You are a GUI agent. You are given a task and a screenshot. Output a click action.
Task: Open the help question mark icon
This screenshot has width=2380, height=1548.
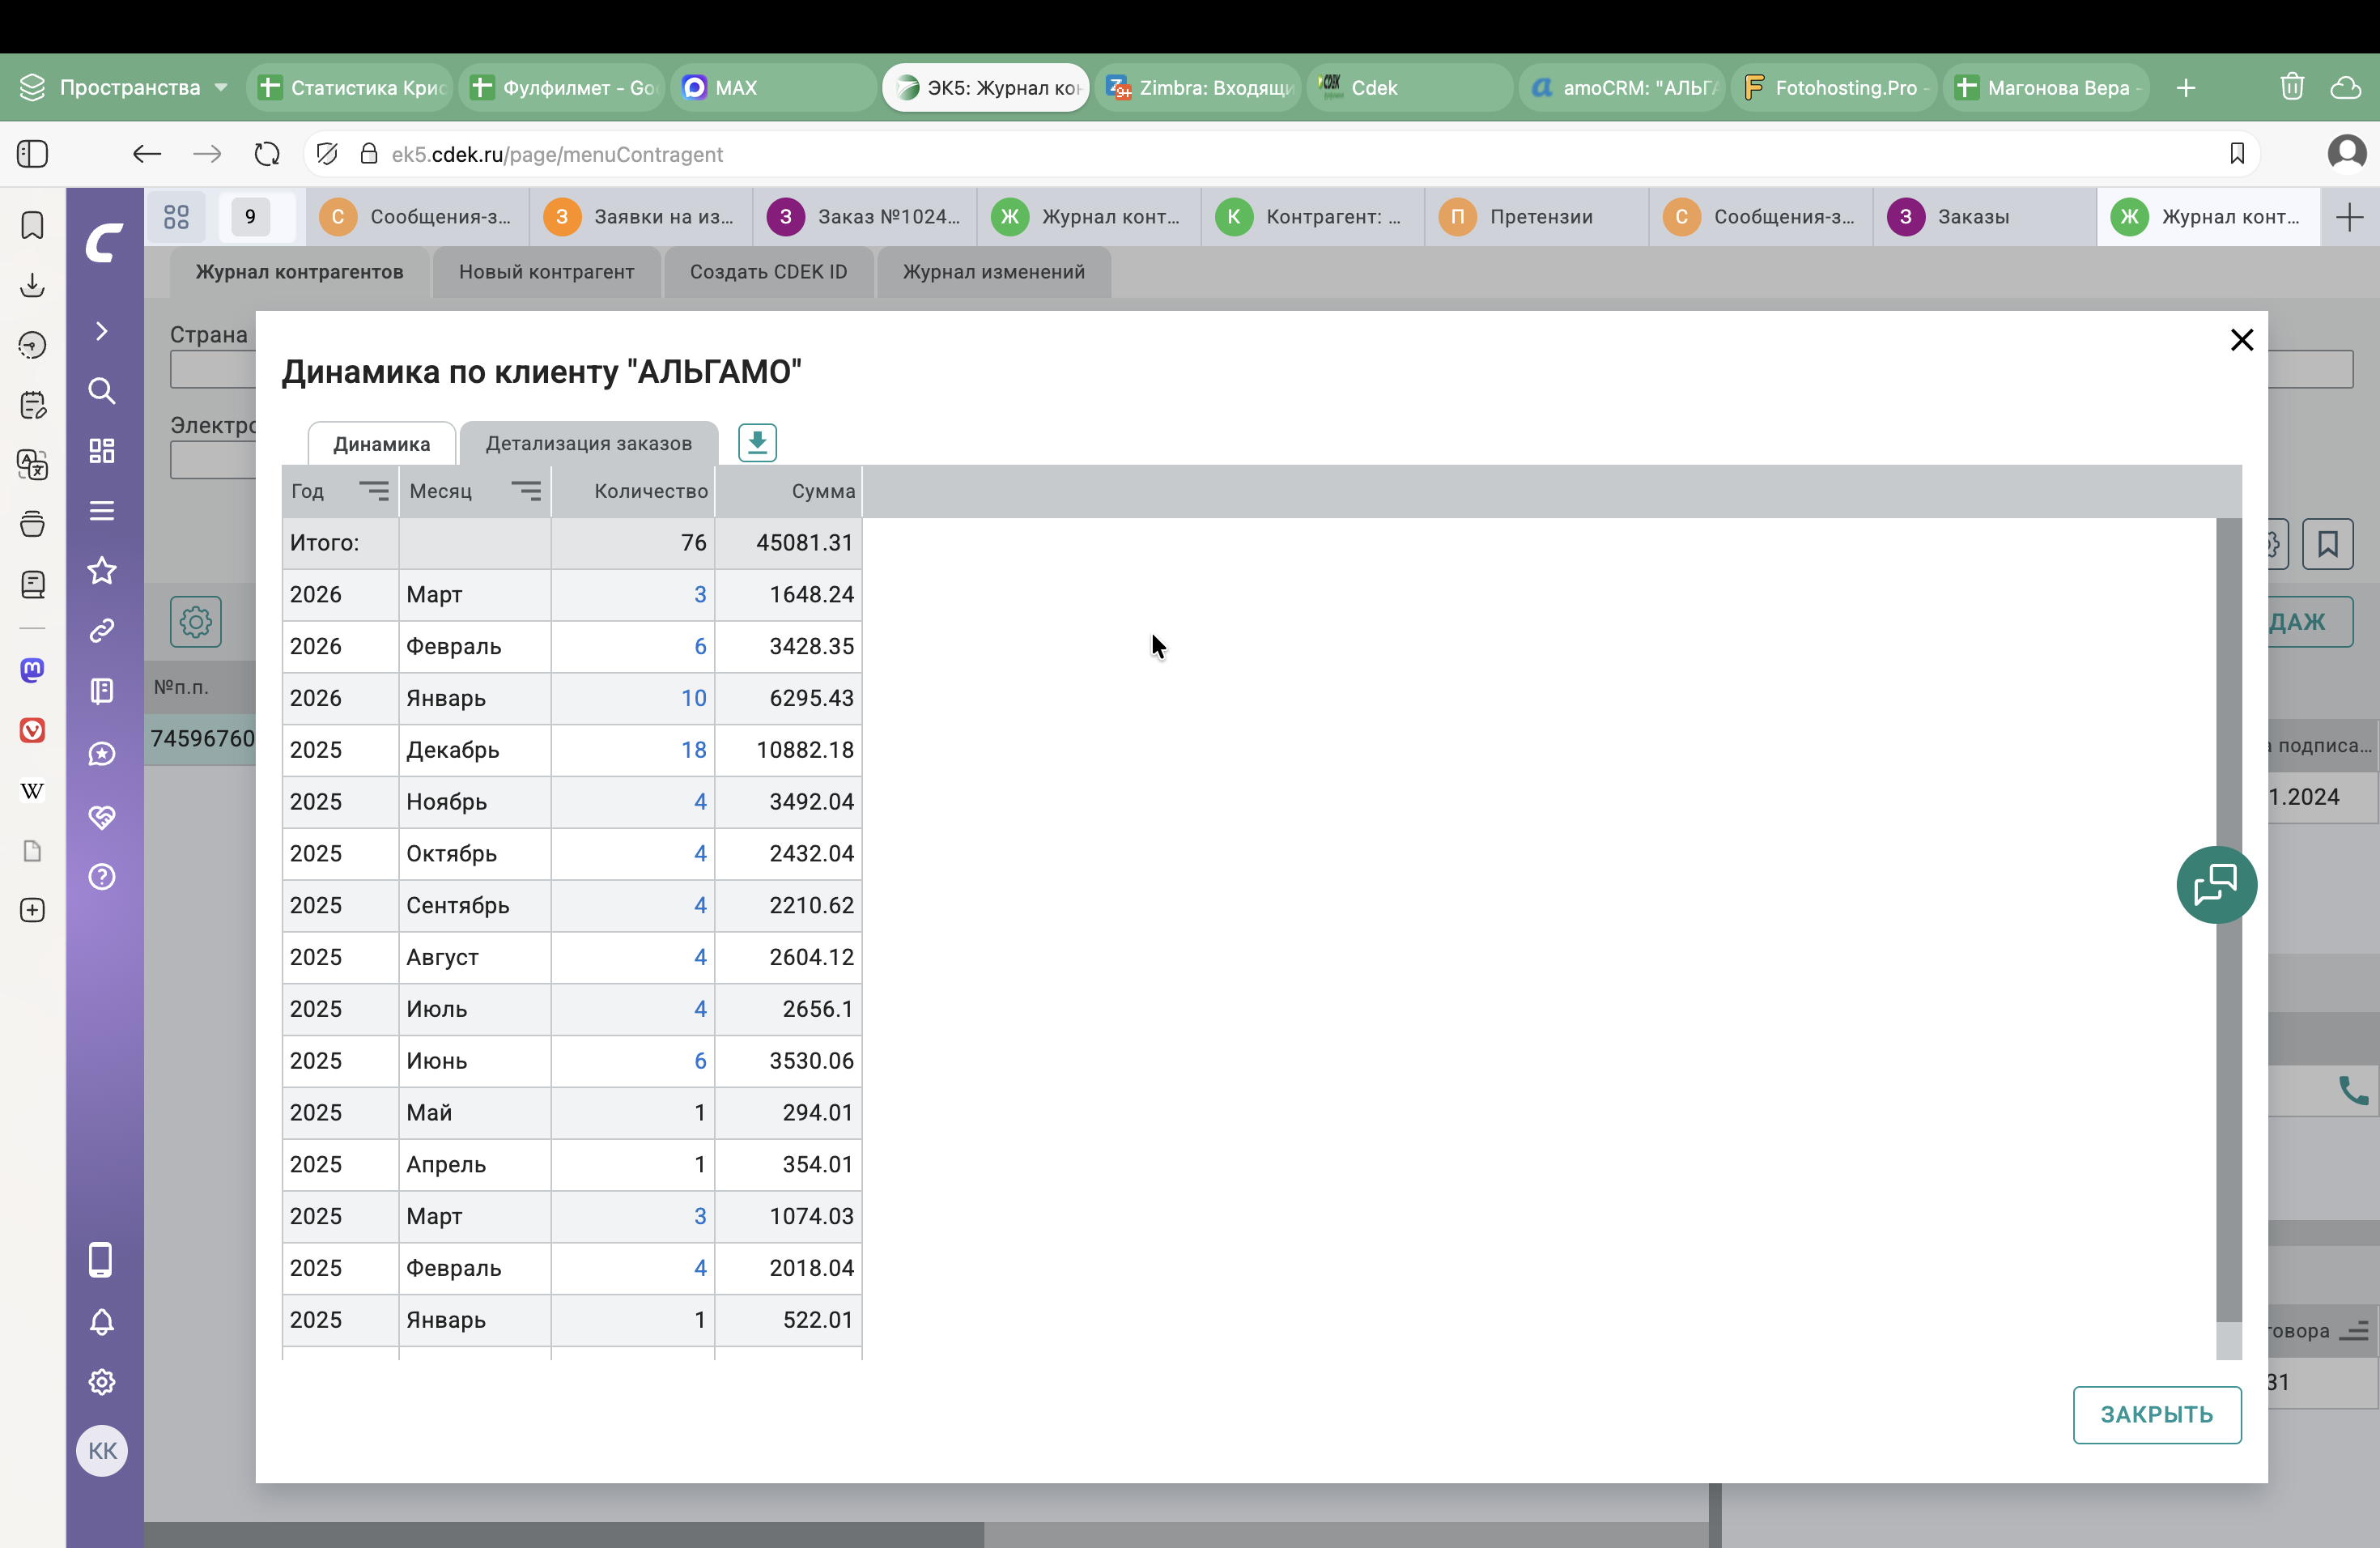point(102,877)
